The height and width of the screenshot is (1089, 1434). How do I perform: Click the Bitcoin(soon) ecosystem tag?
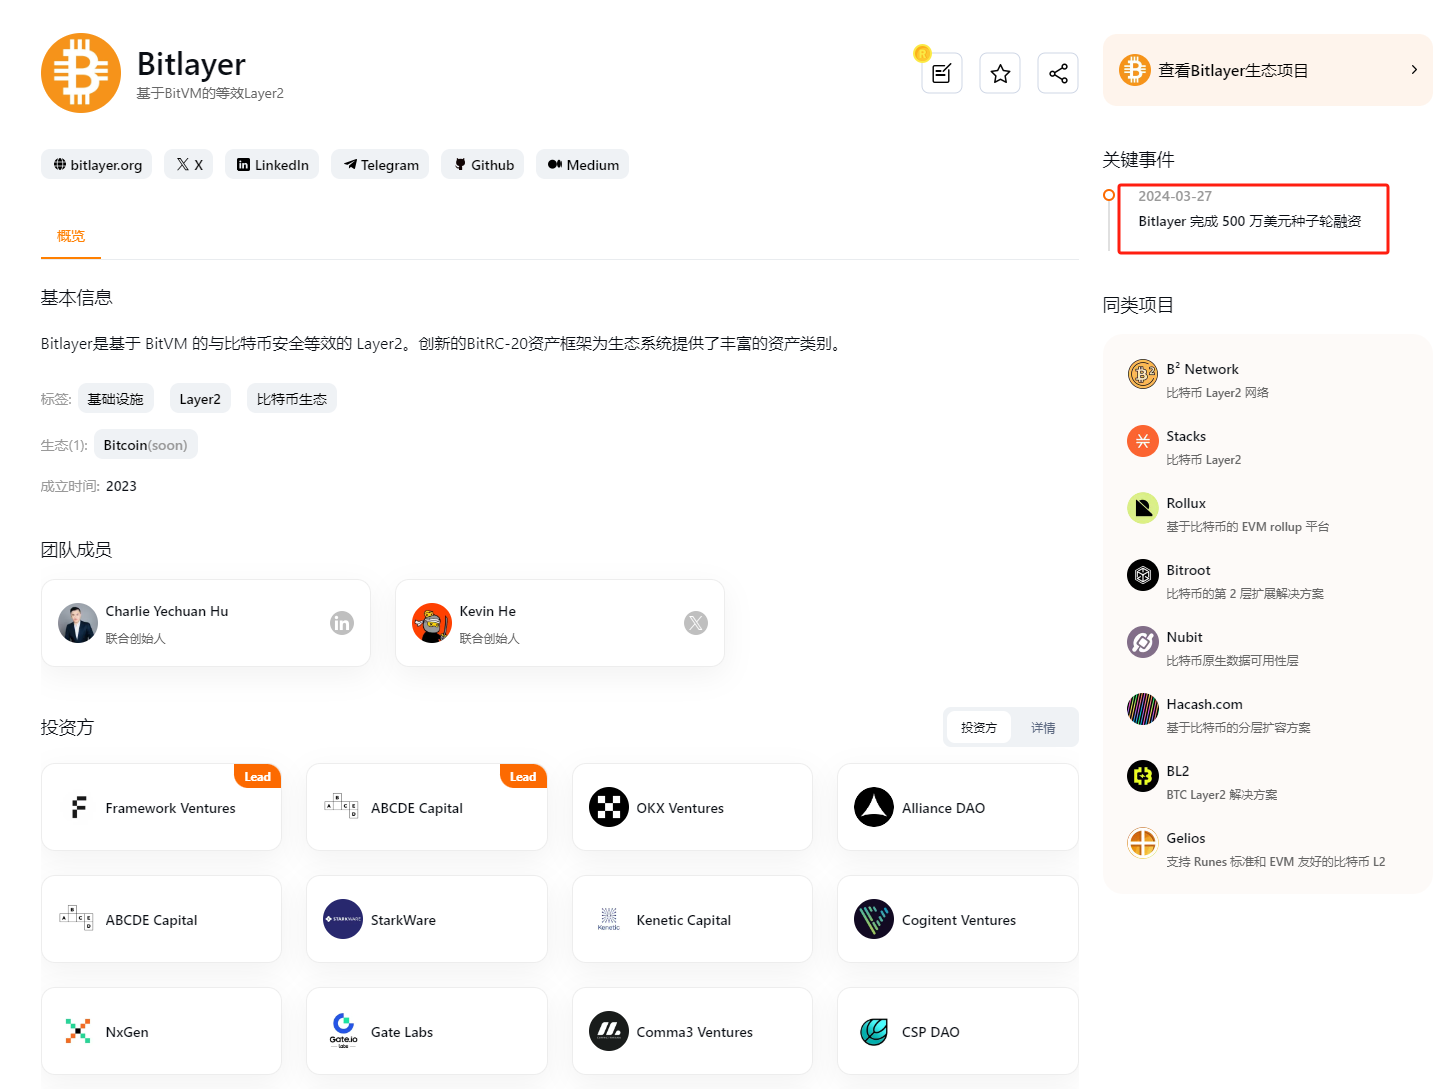(146, 445)
